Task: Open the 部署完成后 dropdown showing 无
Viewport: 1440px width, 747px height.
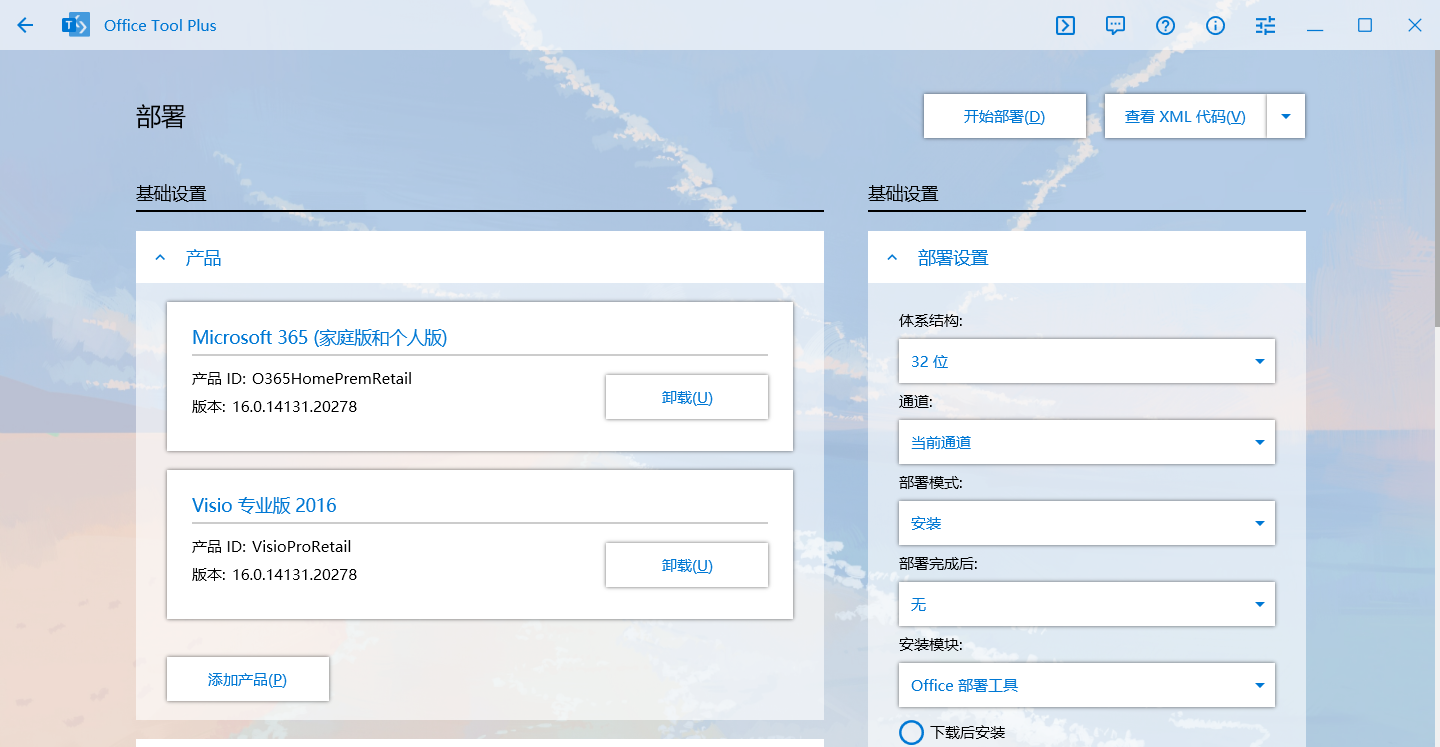Action: (1087, 604)
